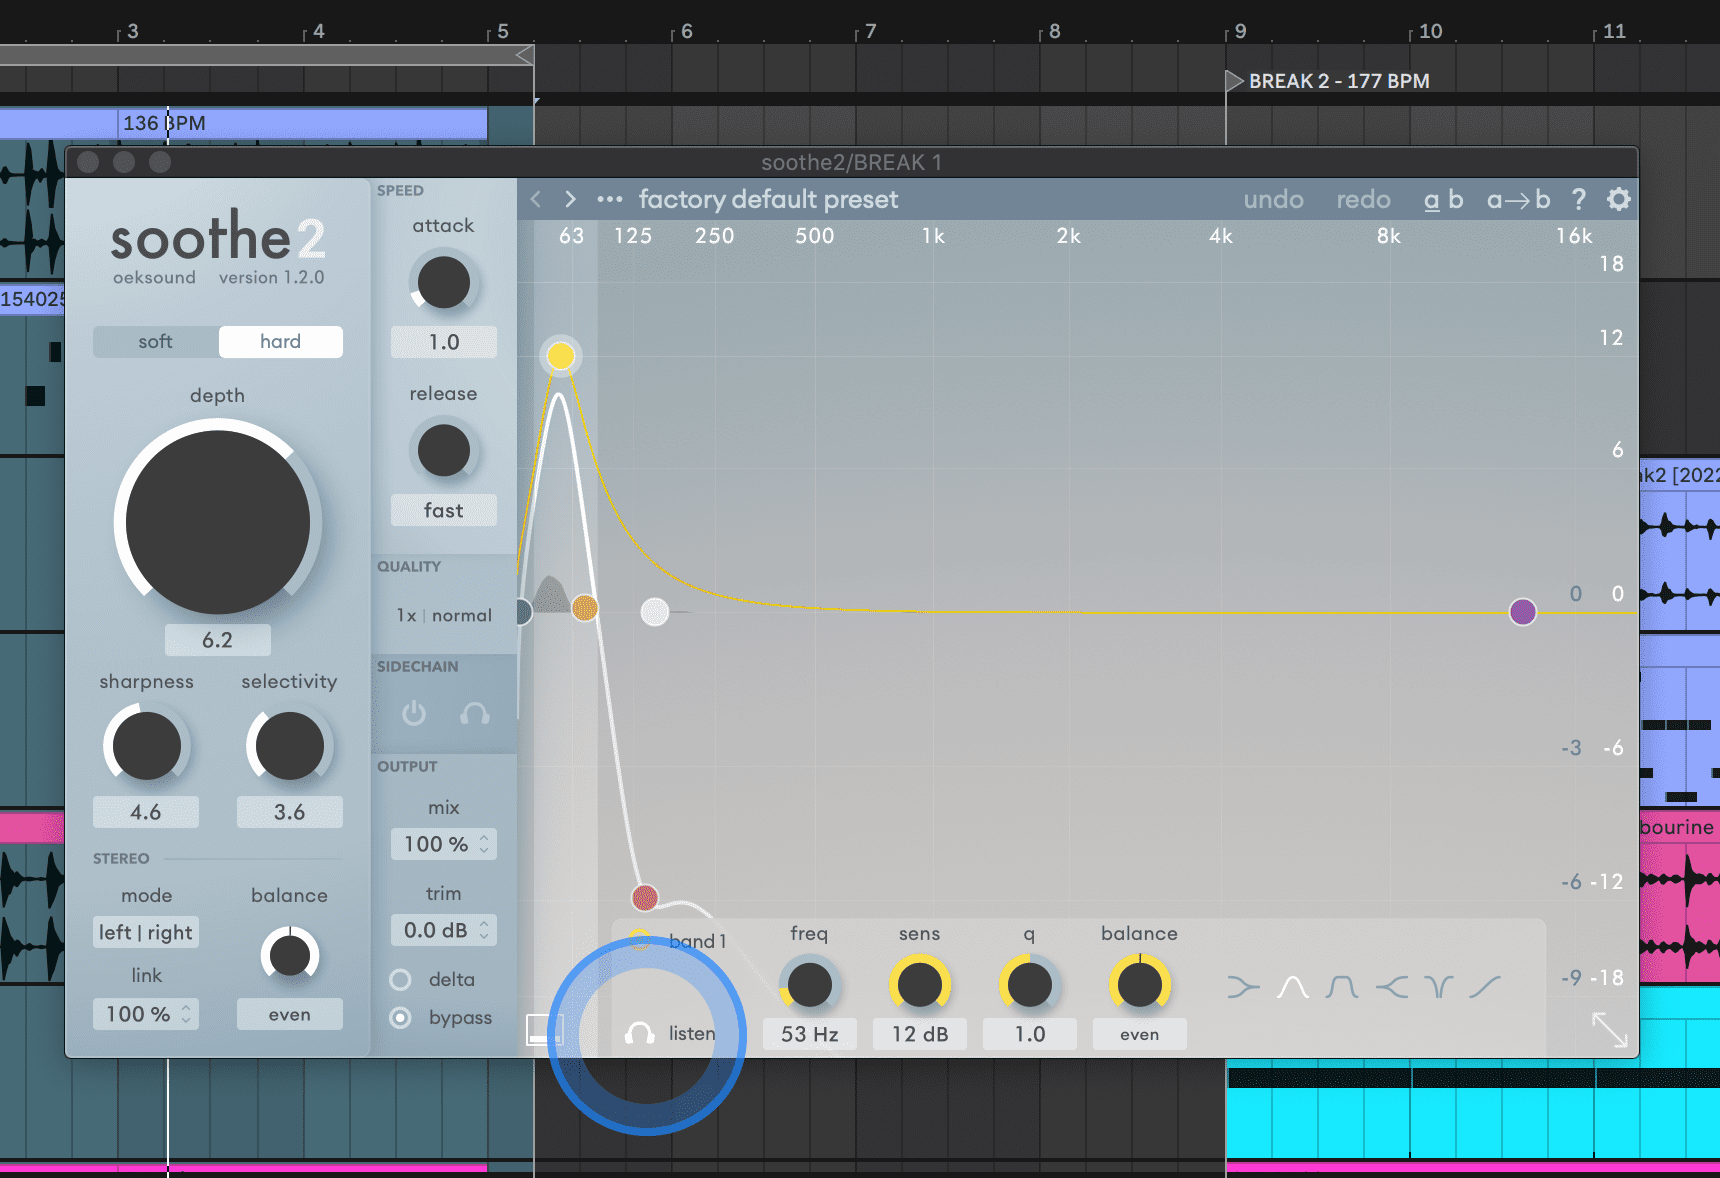This screenshot has height=1178, width=1720.
Task: Open the factory default preset name
Action: pos(768,199)
